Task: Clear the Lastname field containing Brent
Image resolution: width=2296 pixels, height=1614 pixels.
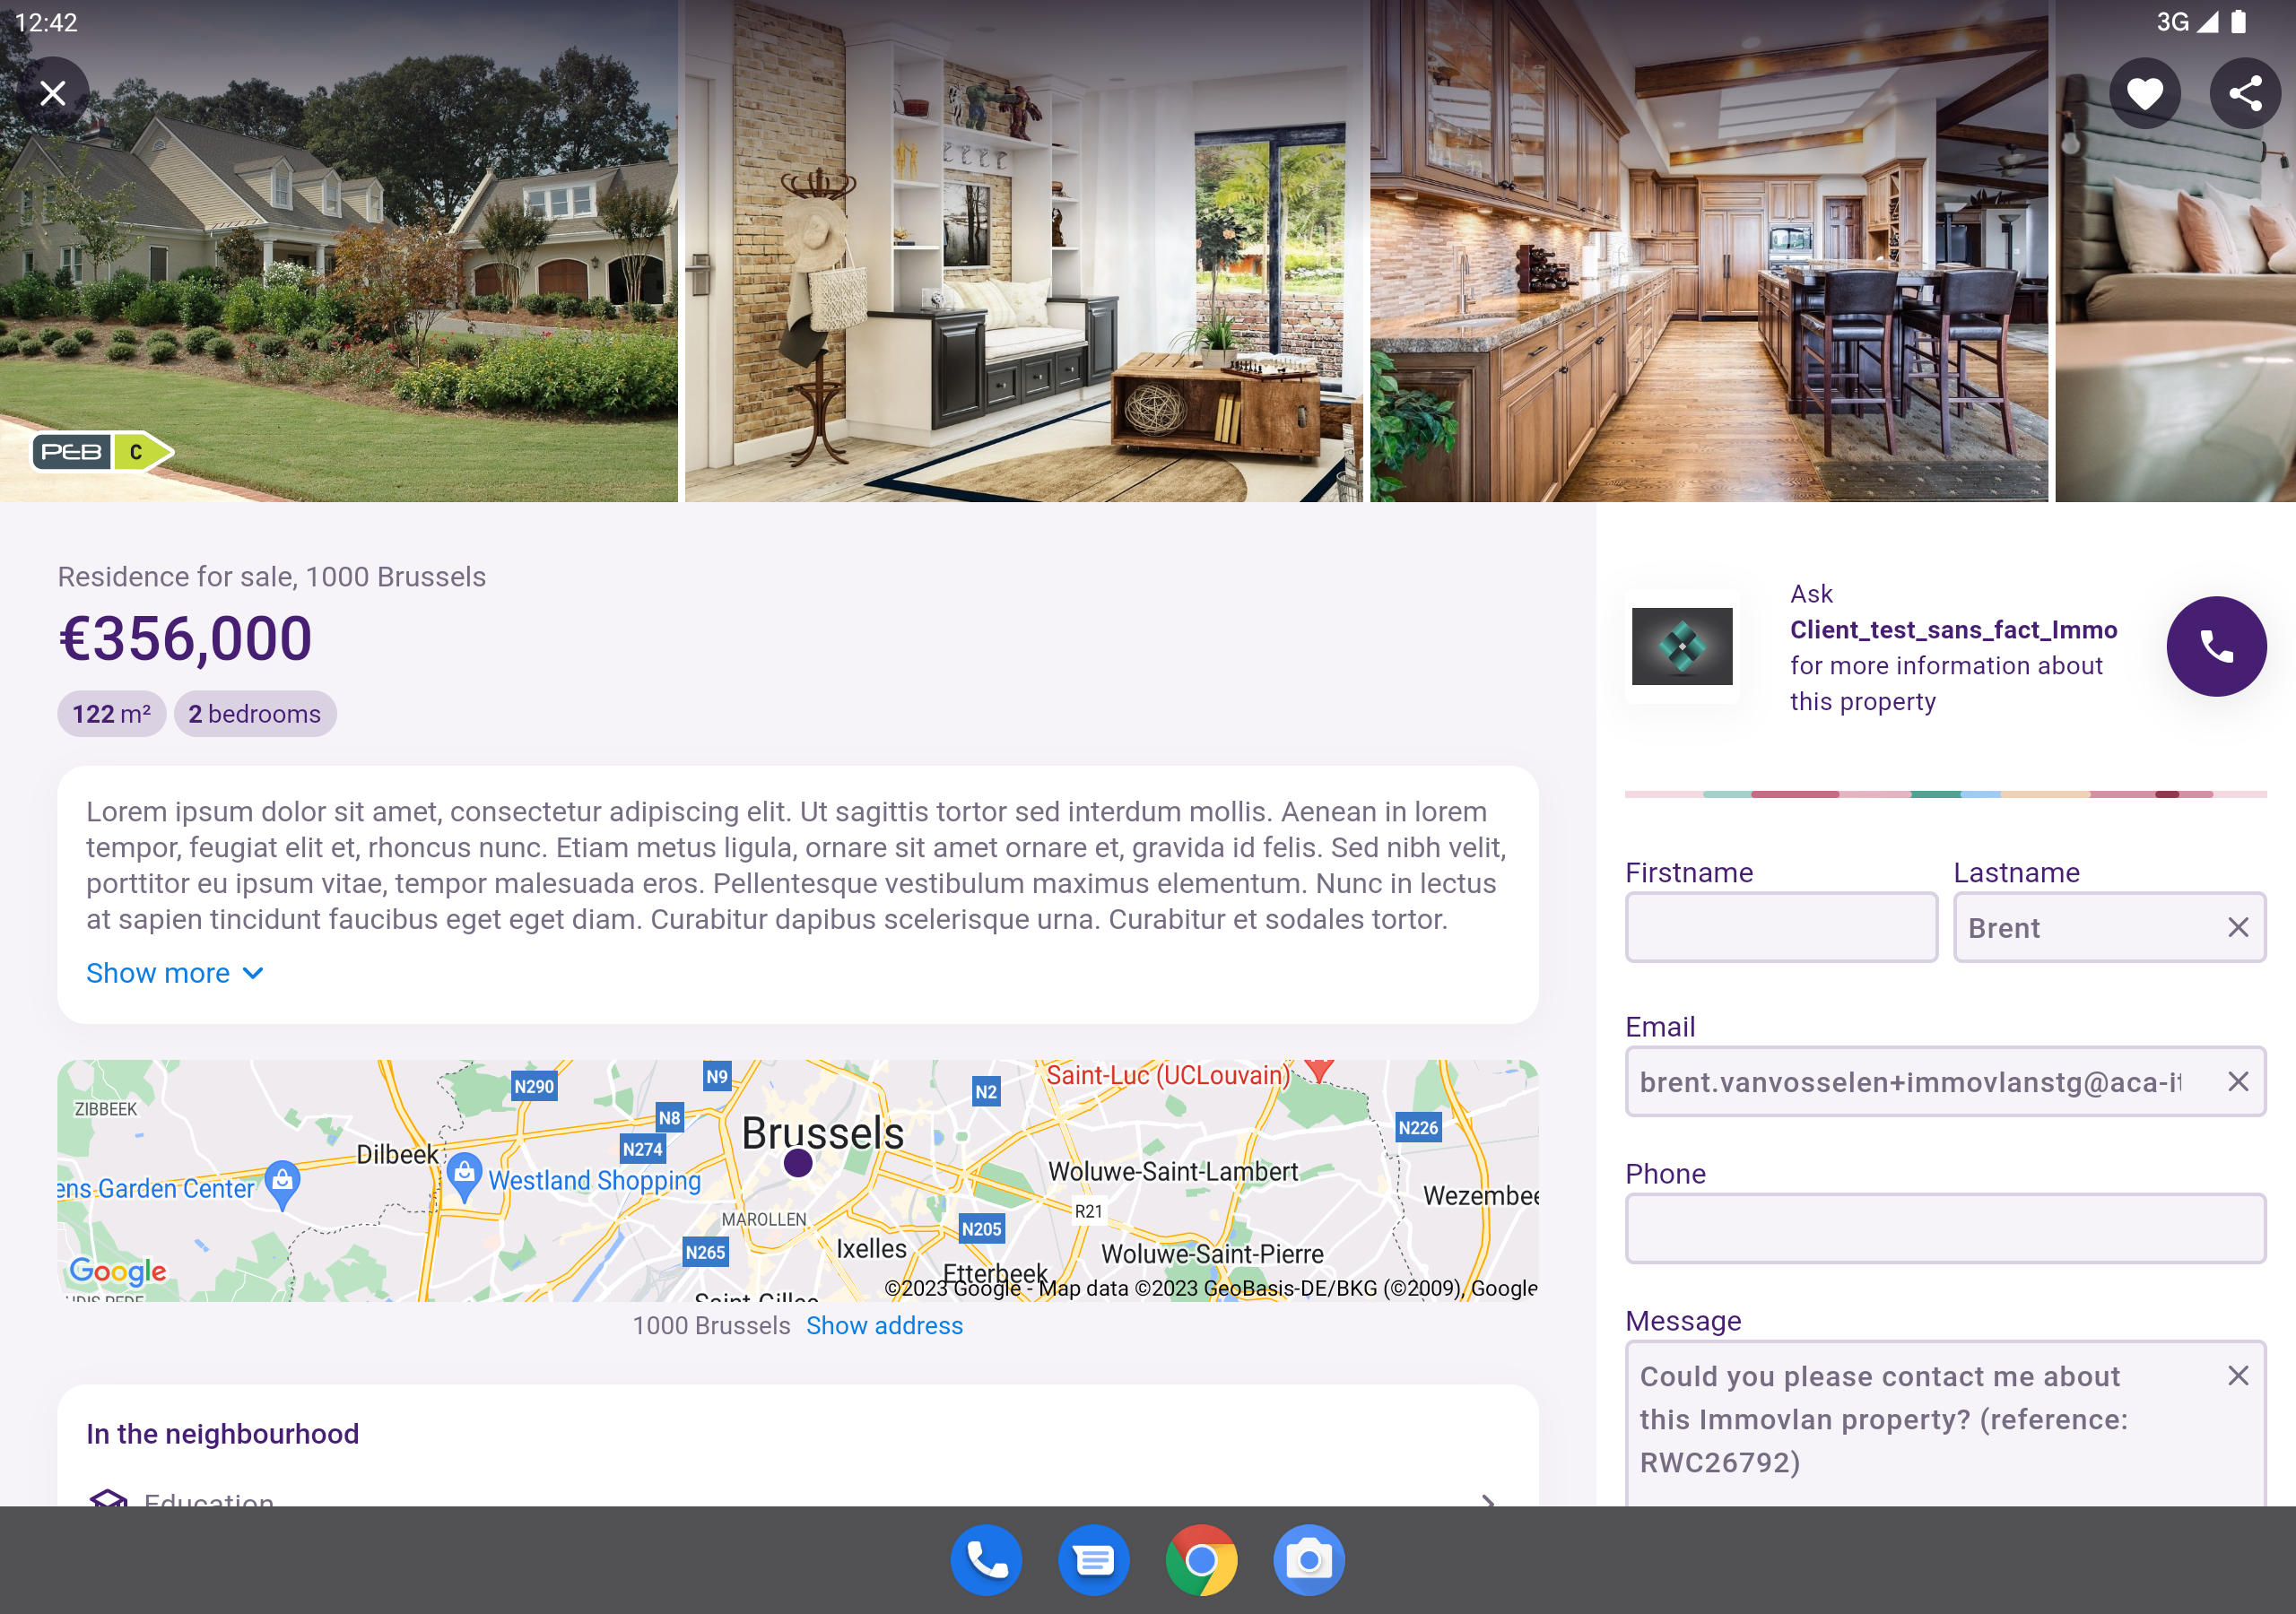Action: point(2237,927)
